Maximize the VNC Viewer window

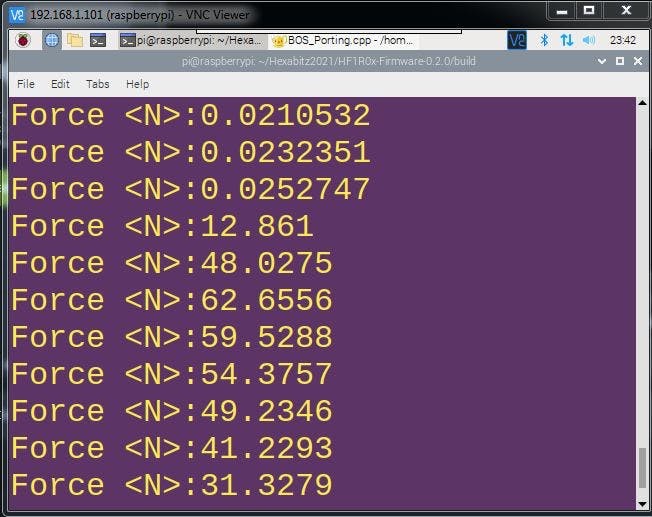589,11
